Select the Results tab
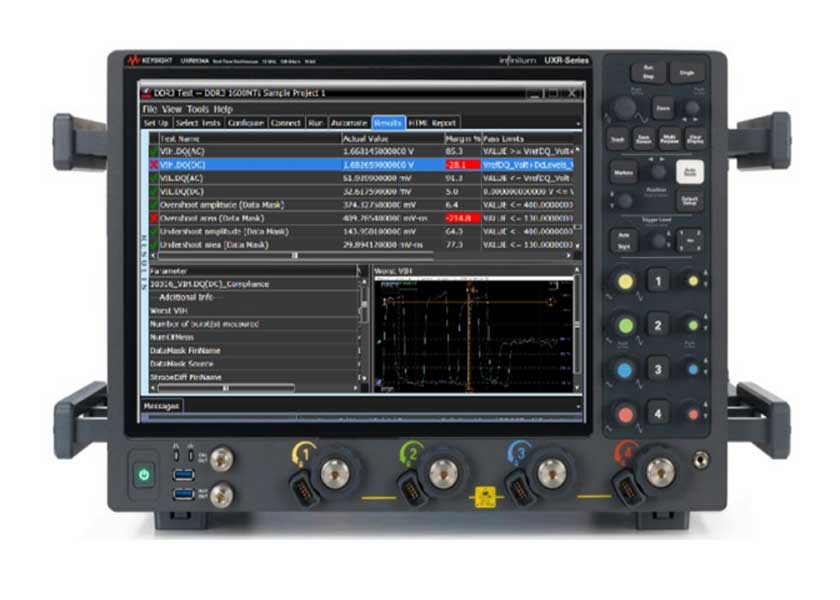Image resolution: width=840 pixels, height=600 pixels. pyautogui.click(x=388, y=123)
